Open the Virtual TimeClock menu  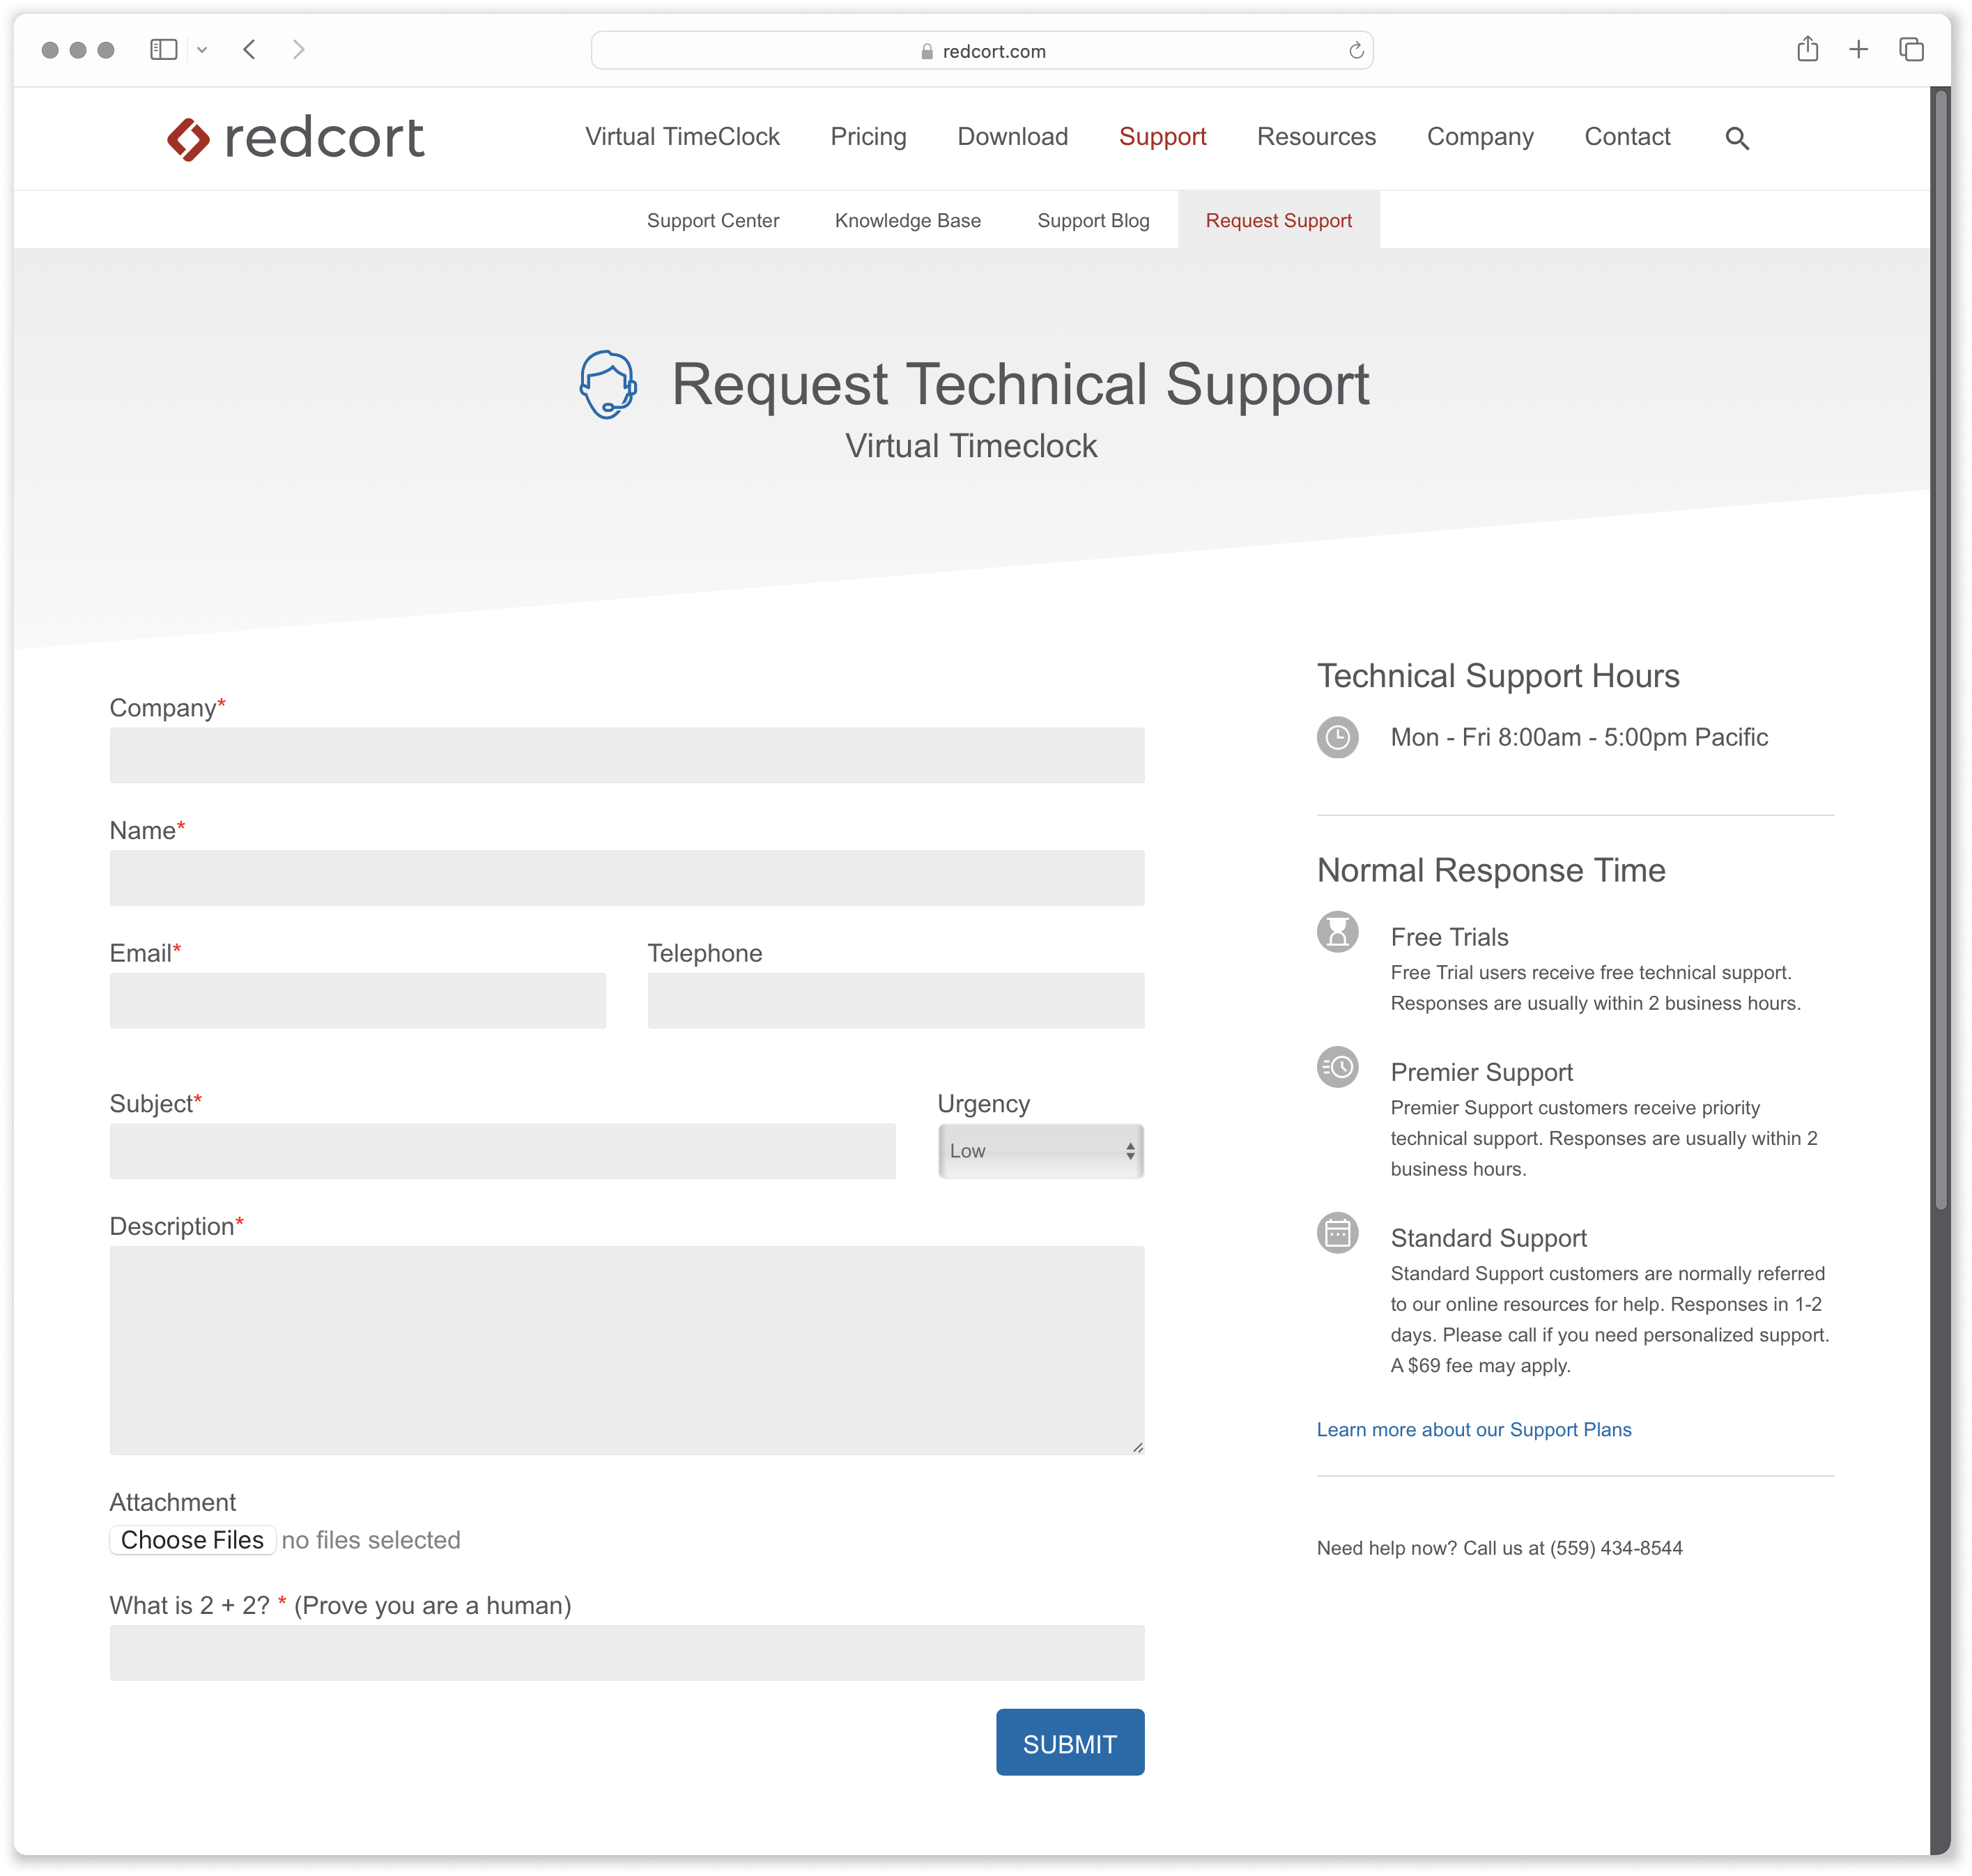682,137
